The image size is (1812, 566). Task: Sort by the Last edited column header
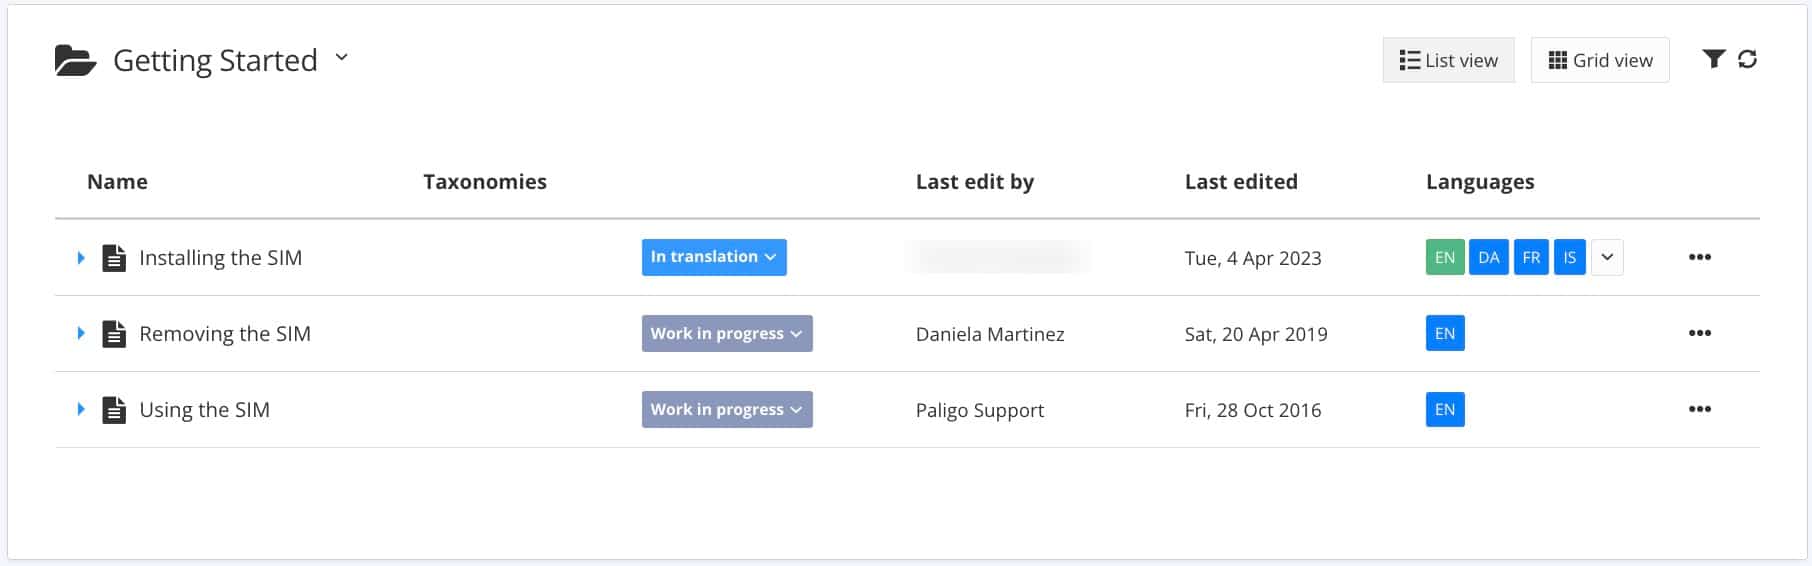point(1240,181)
